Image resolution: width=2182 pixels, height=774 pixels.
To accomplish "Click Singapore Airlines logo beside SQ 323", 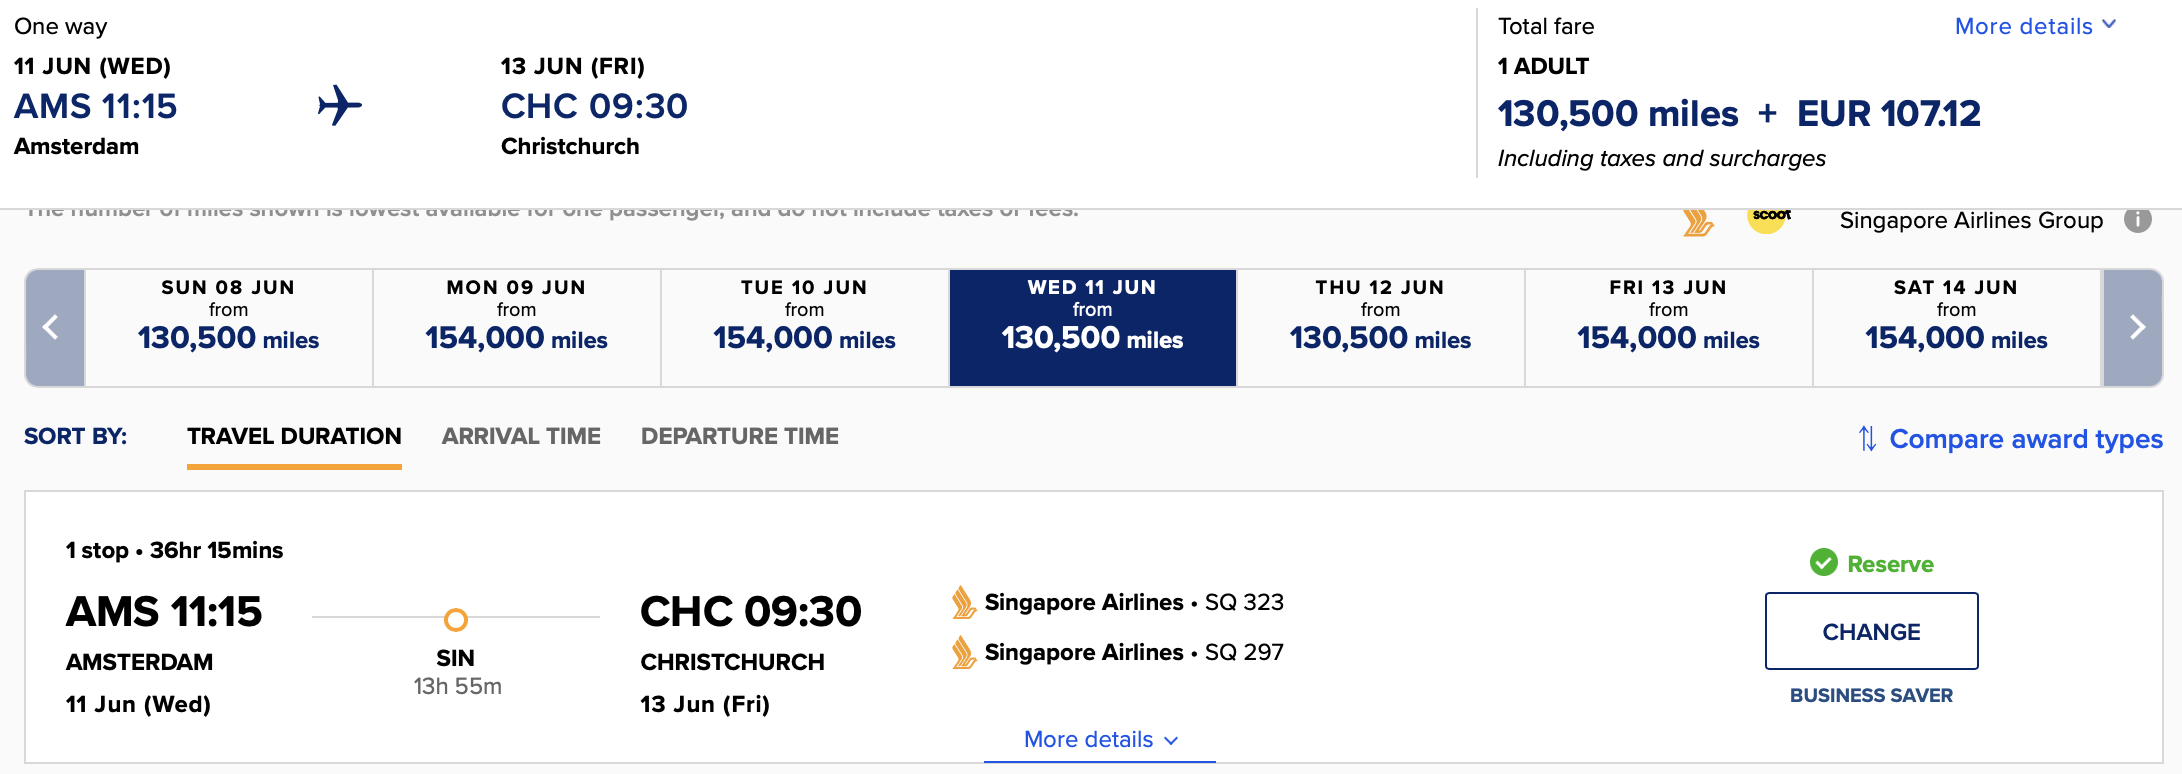I will pyautogui.click(x=963, y=603).
